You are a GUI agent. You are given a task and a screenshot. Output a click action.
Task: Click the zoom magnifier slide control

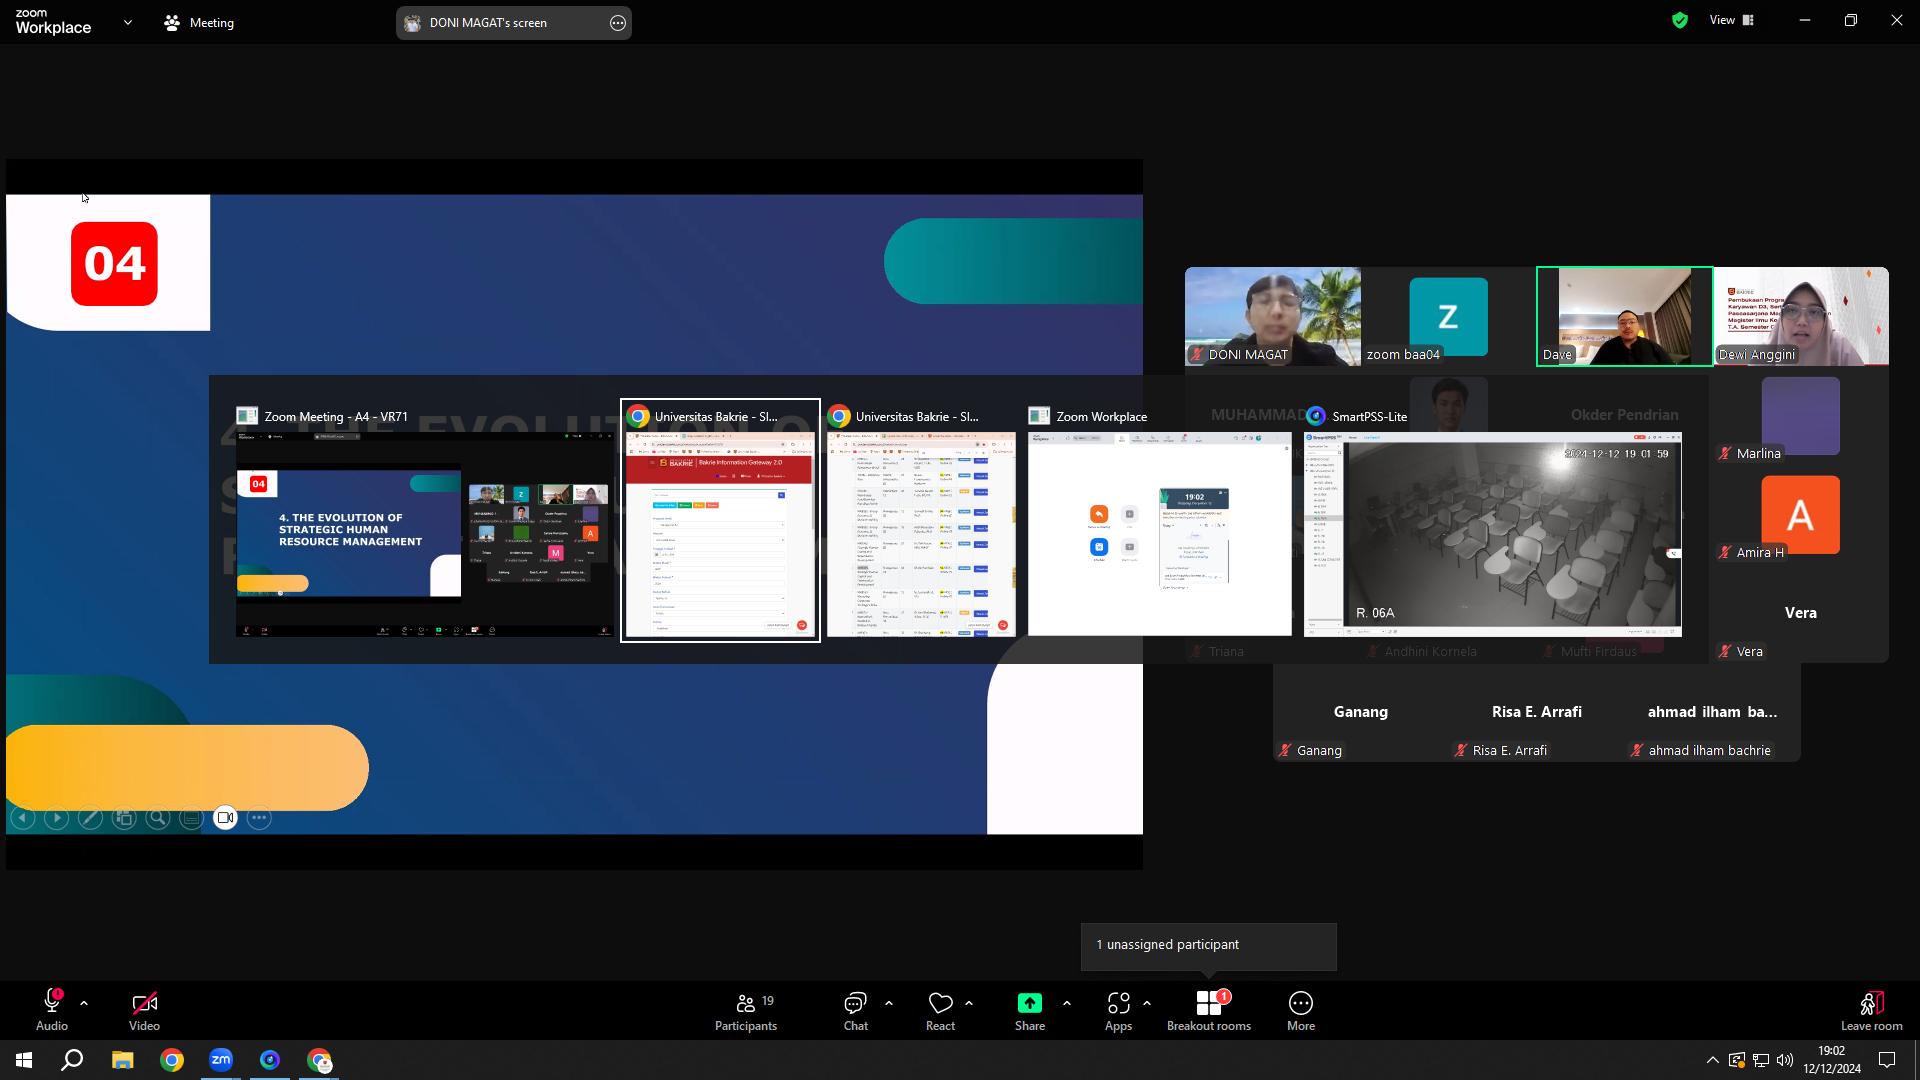coord(158,818)
